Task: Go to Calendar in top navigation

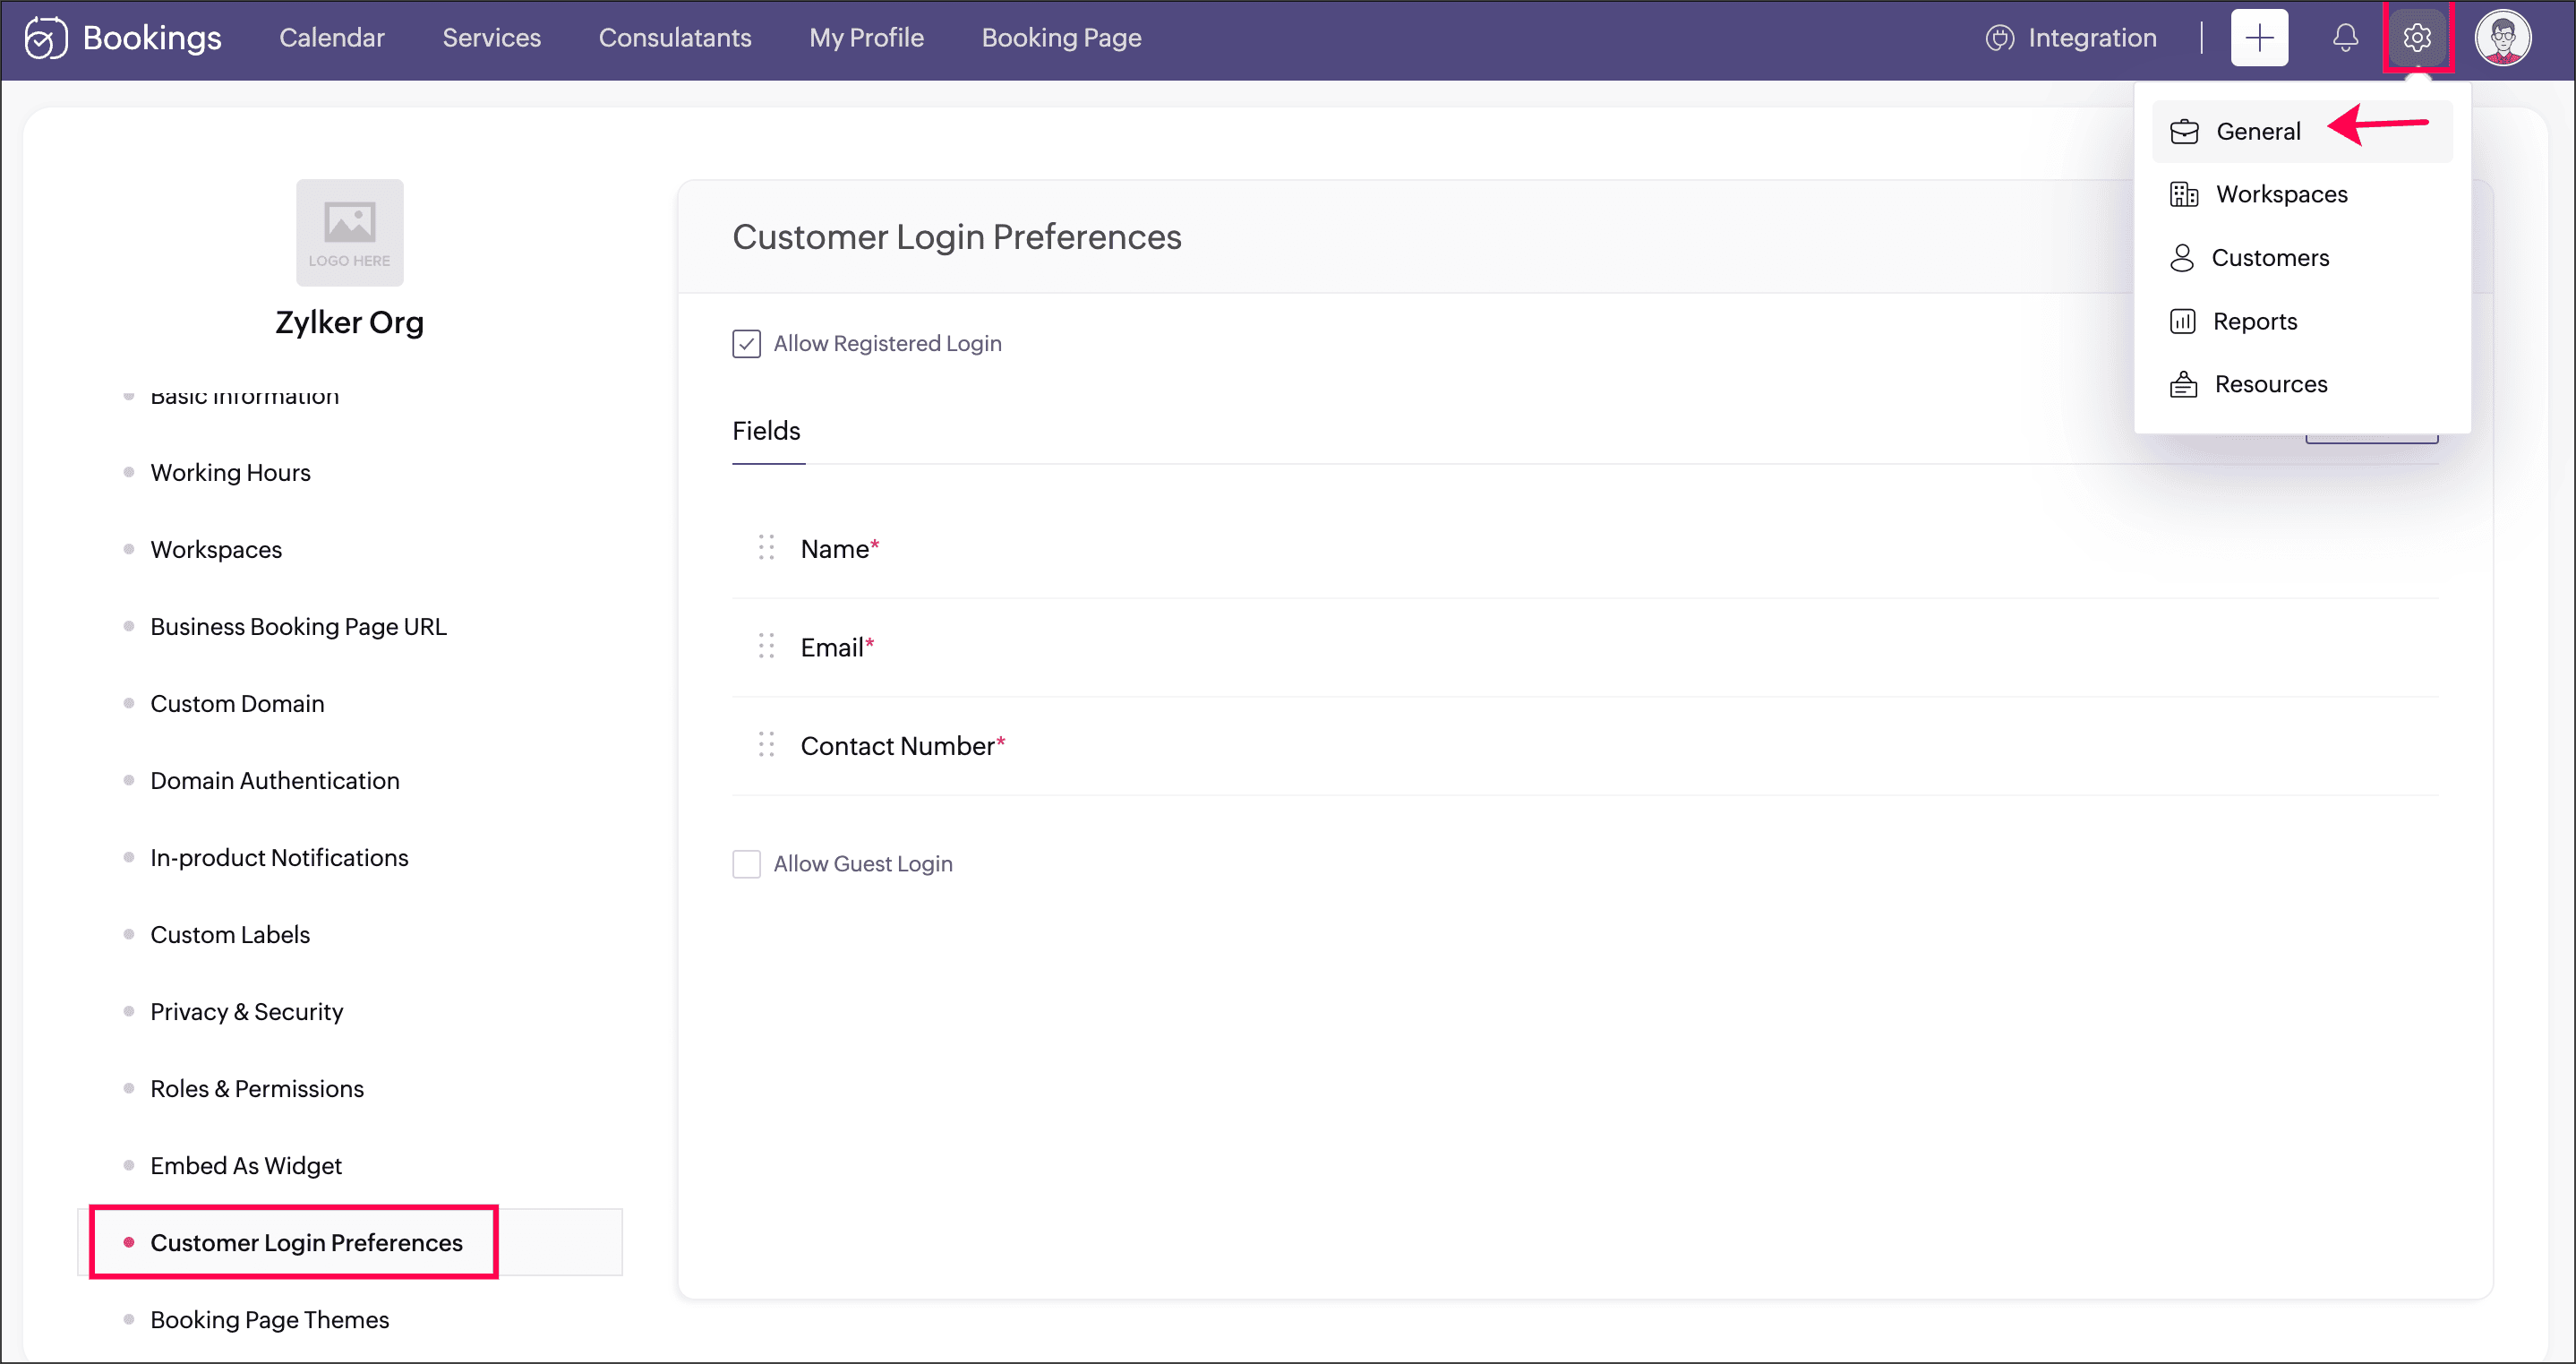Action: (331, 38)
